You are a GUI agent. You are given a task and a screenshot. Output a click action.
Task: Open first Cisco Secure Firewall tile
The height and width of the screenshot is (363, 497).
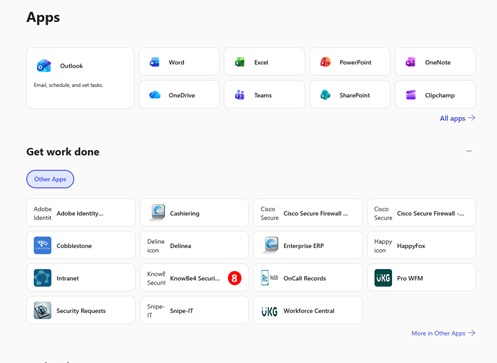(x=308, y=213)
